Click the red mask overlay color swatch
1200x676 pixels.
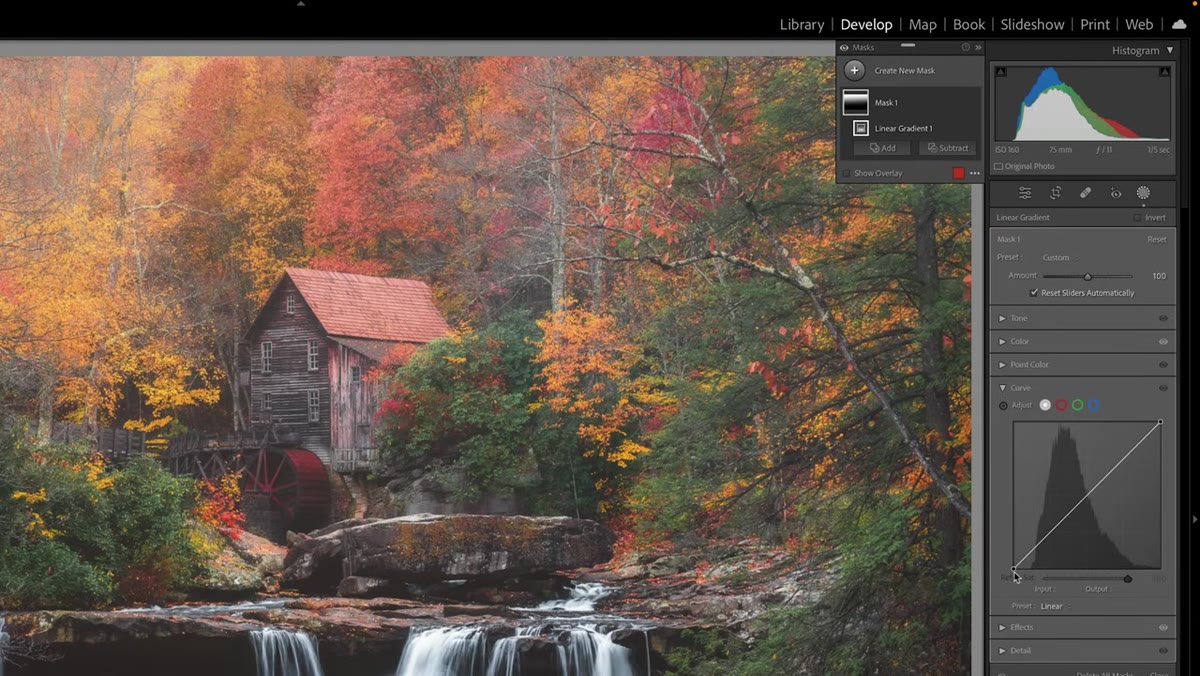click(x=959, y=173)
